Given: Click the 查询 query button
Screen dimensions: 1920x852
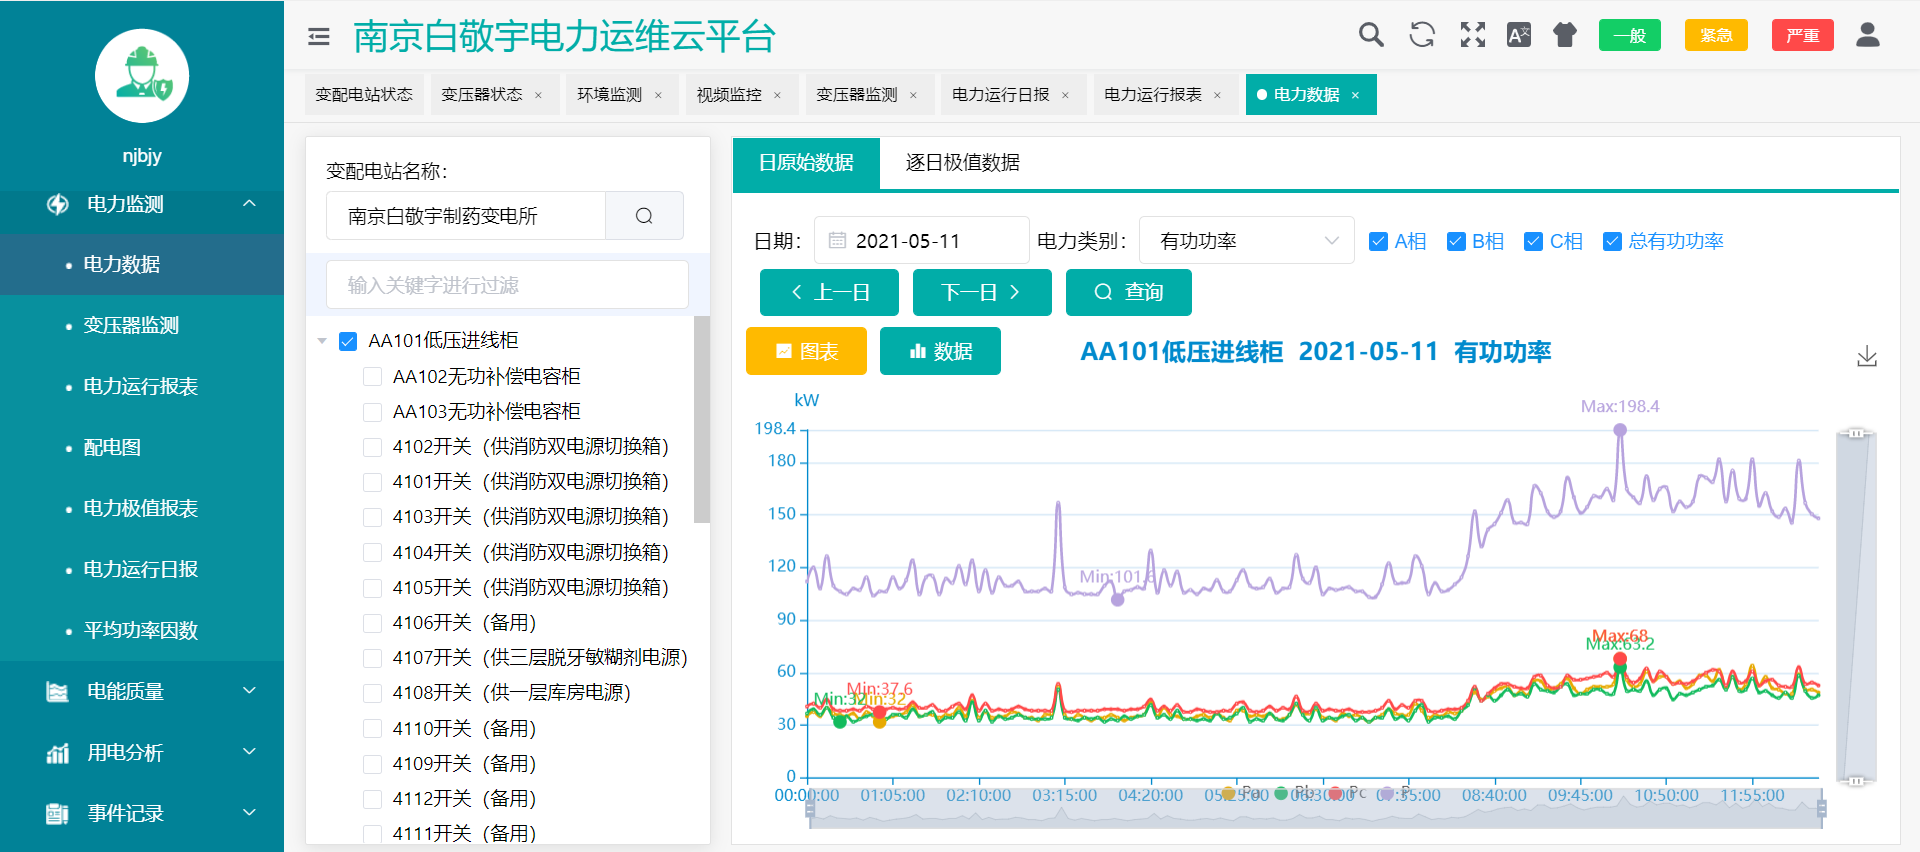Looking at the screenshot, I should [x=1128, y=293].
